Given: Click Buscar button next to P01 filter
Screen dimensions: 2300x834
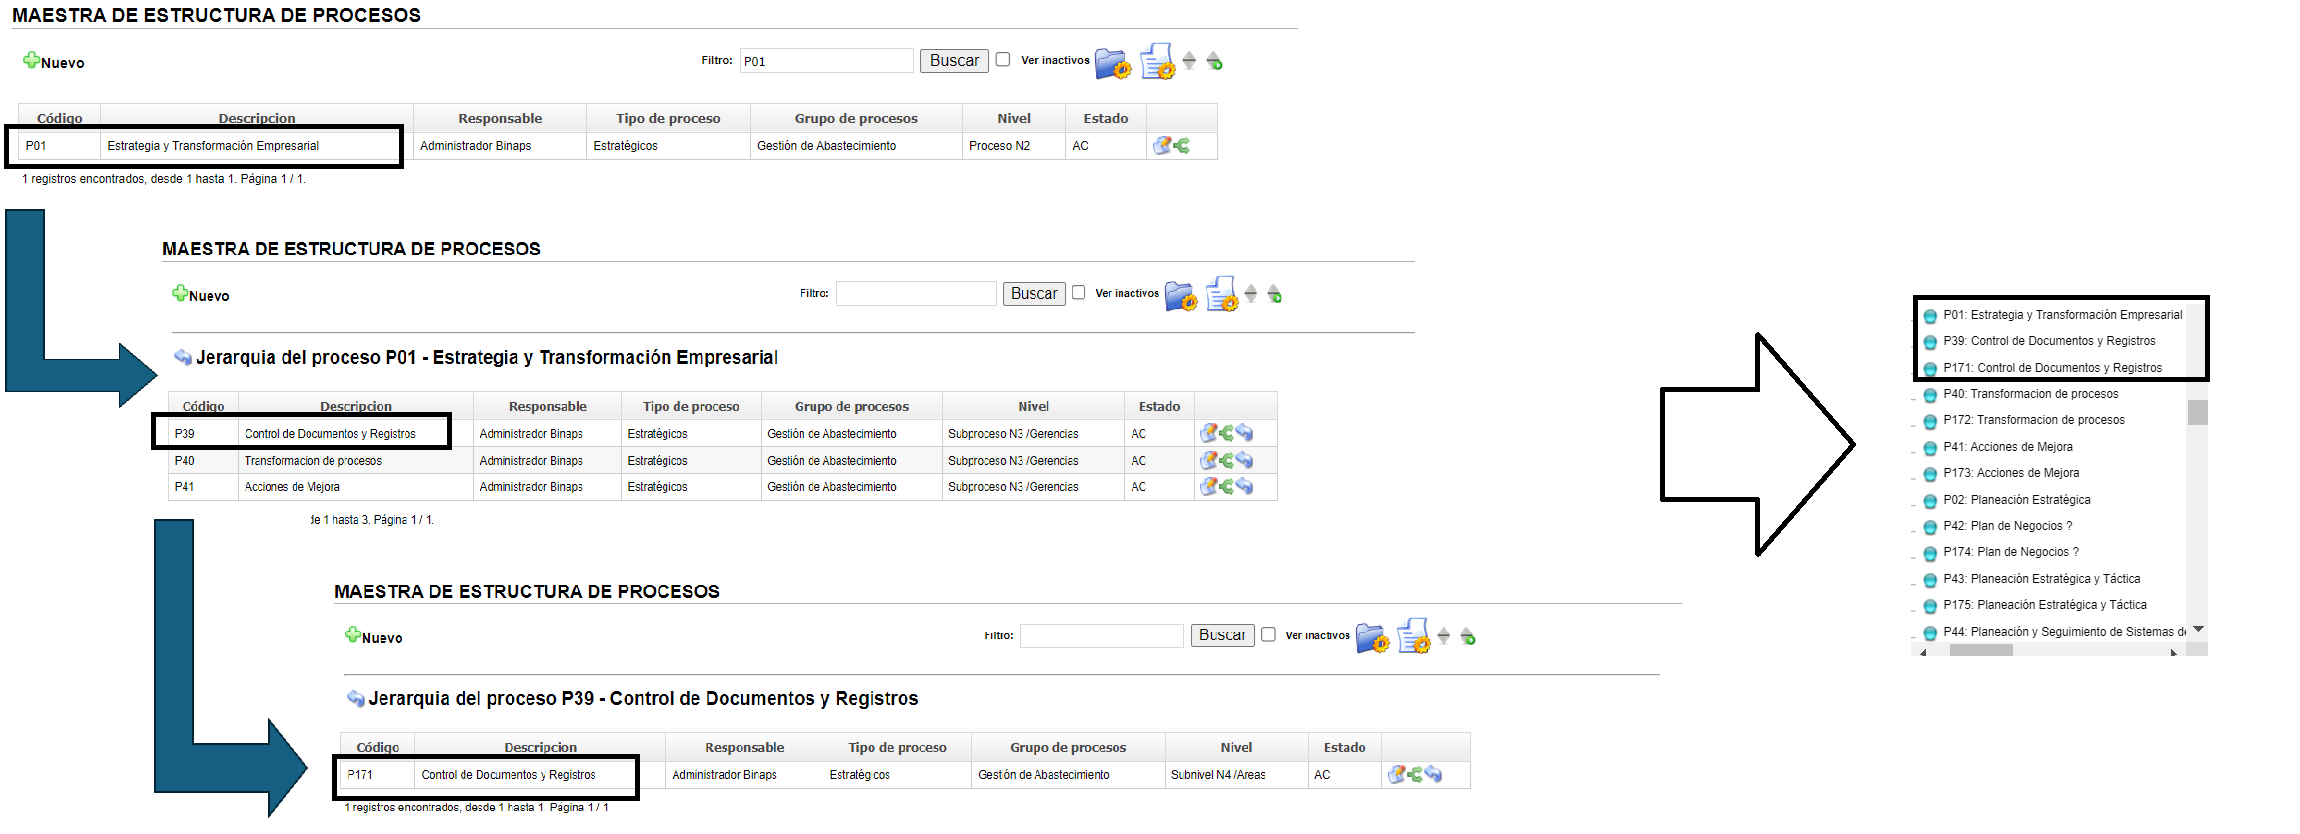Looking at the screenshot, I should pos(954,61).
